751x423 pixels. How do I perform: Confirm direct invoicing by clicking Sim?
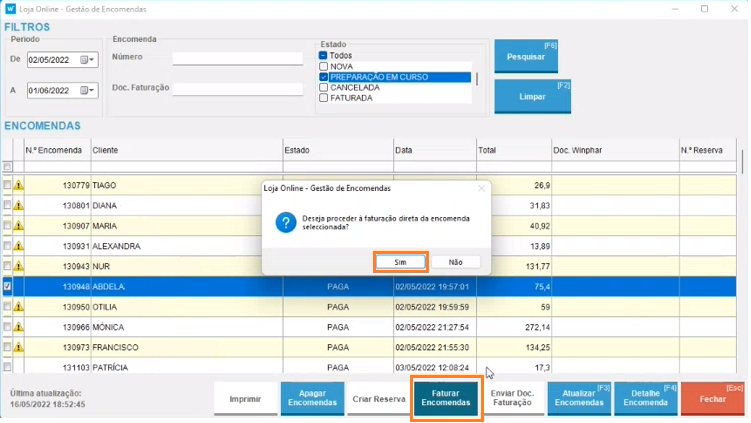tap(401, 262)
